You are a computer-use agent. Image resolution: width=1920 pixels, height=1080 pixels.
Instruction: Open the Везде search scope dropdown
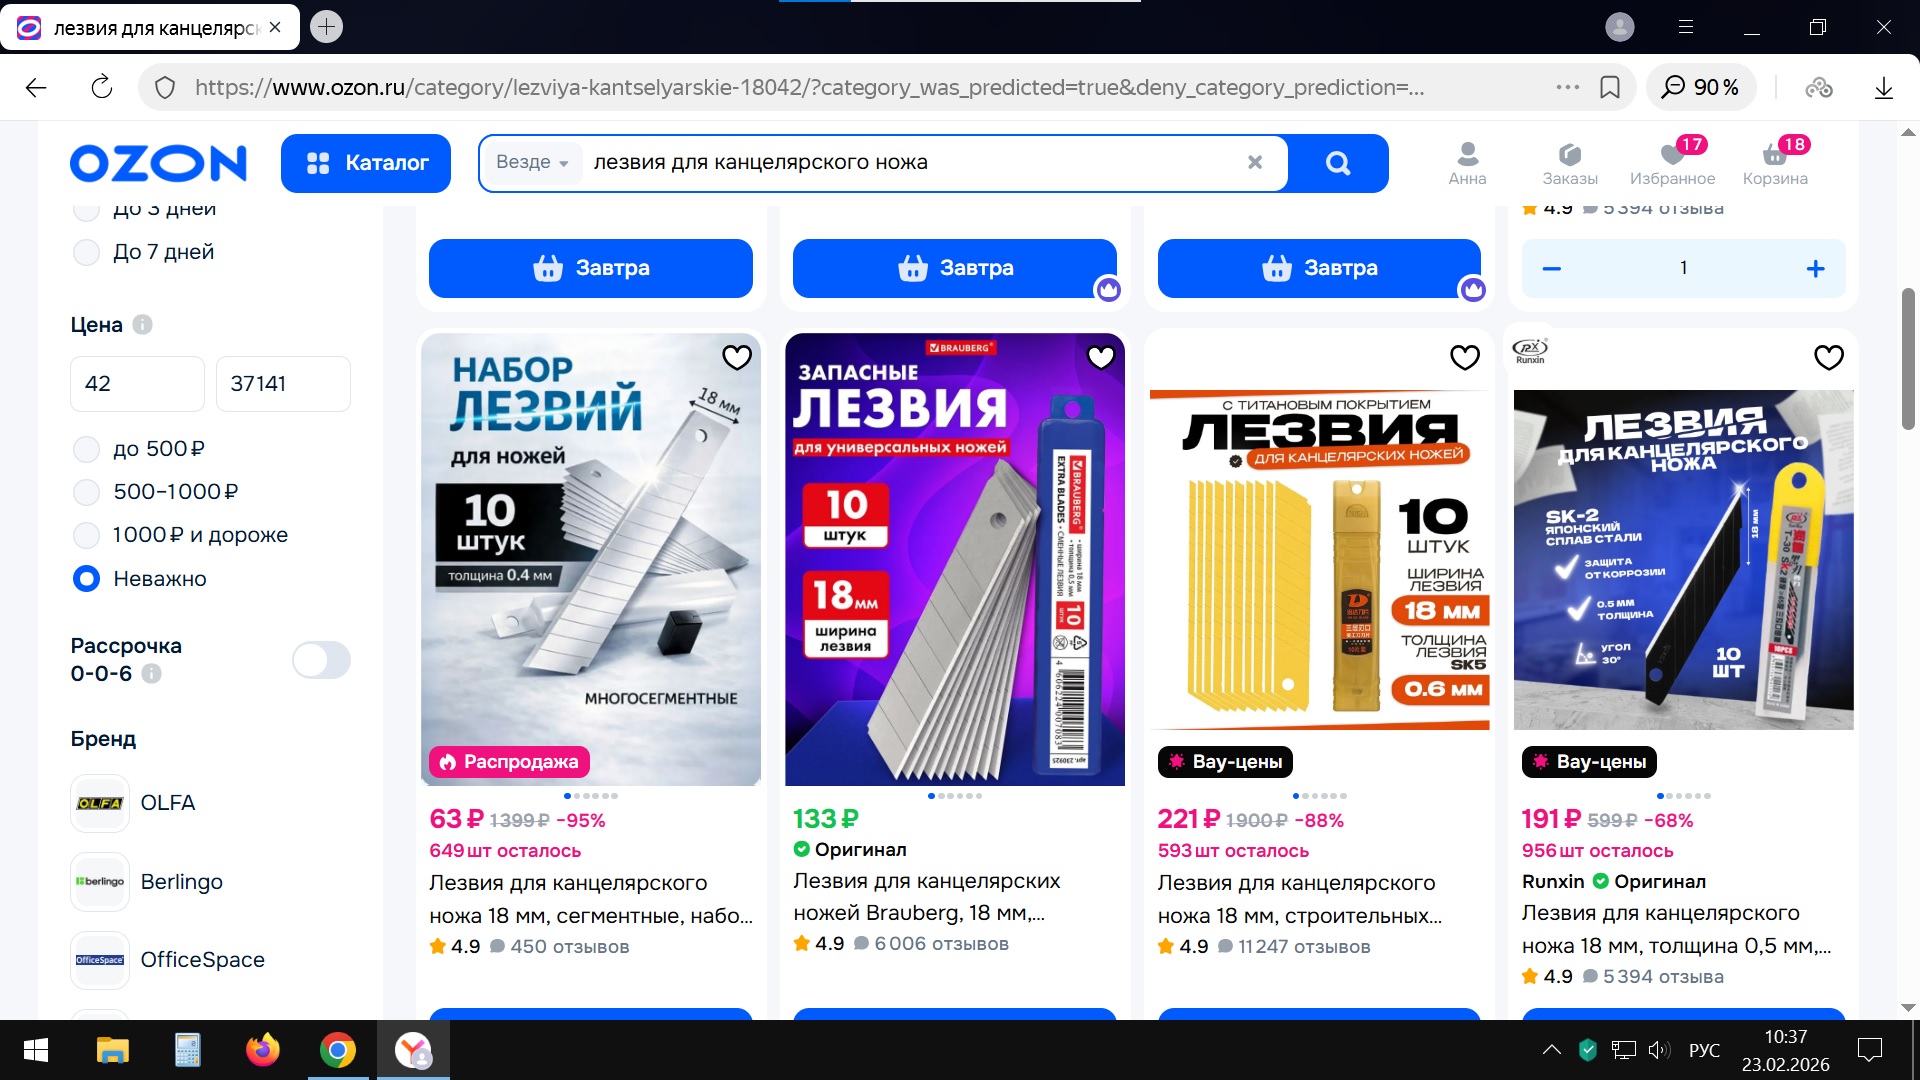pos(532,162)
